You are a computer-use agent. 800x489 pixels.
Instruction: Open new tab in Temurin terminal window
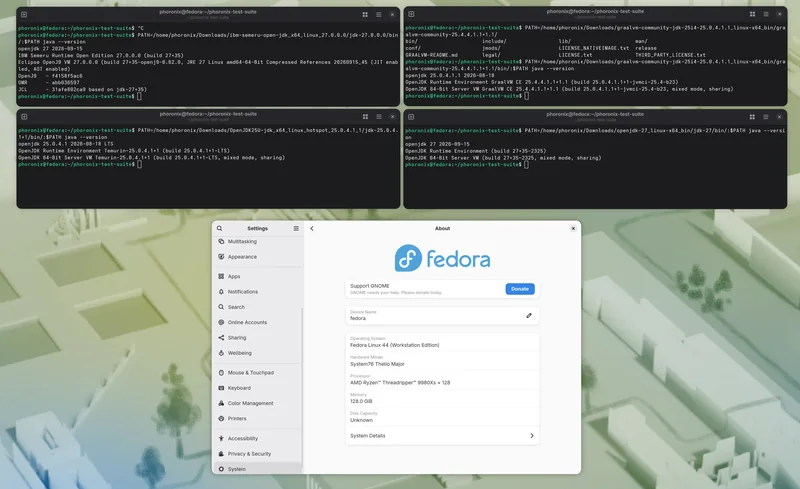pos(24,117)
